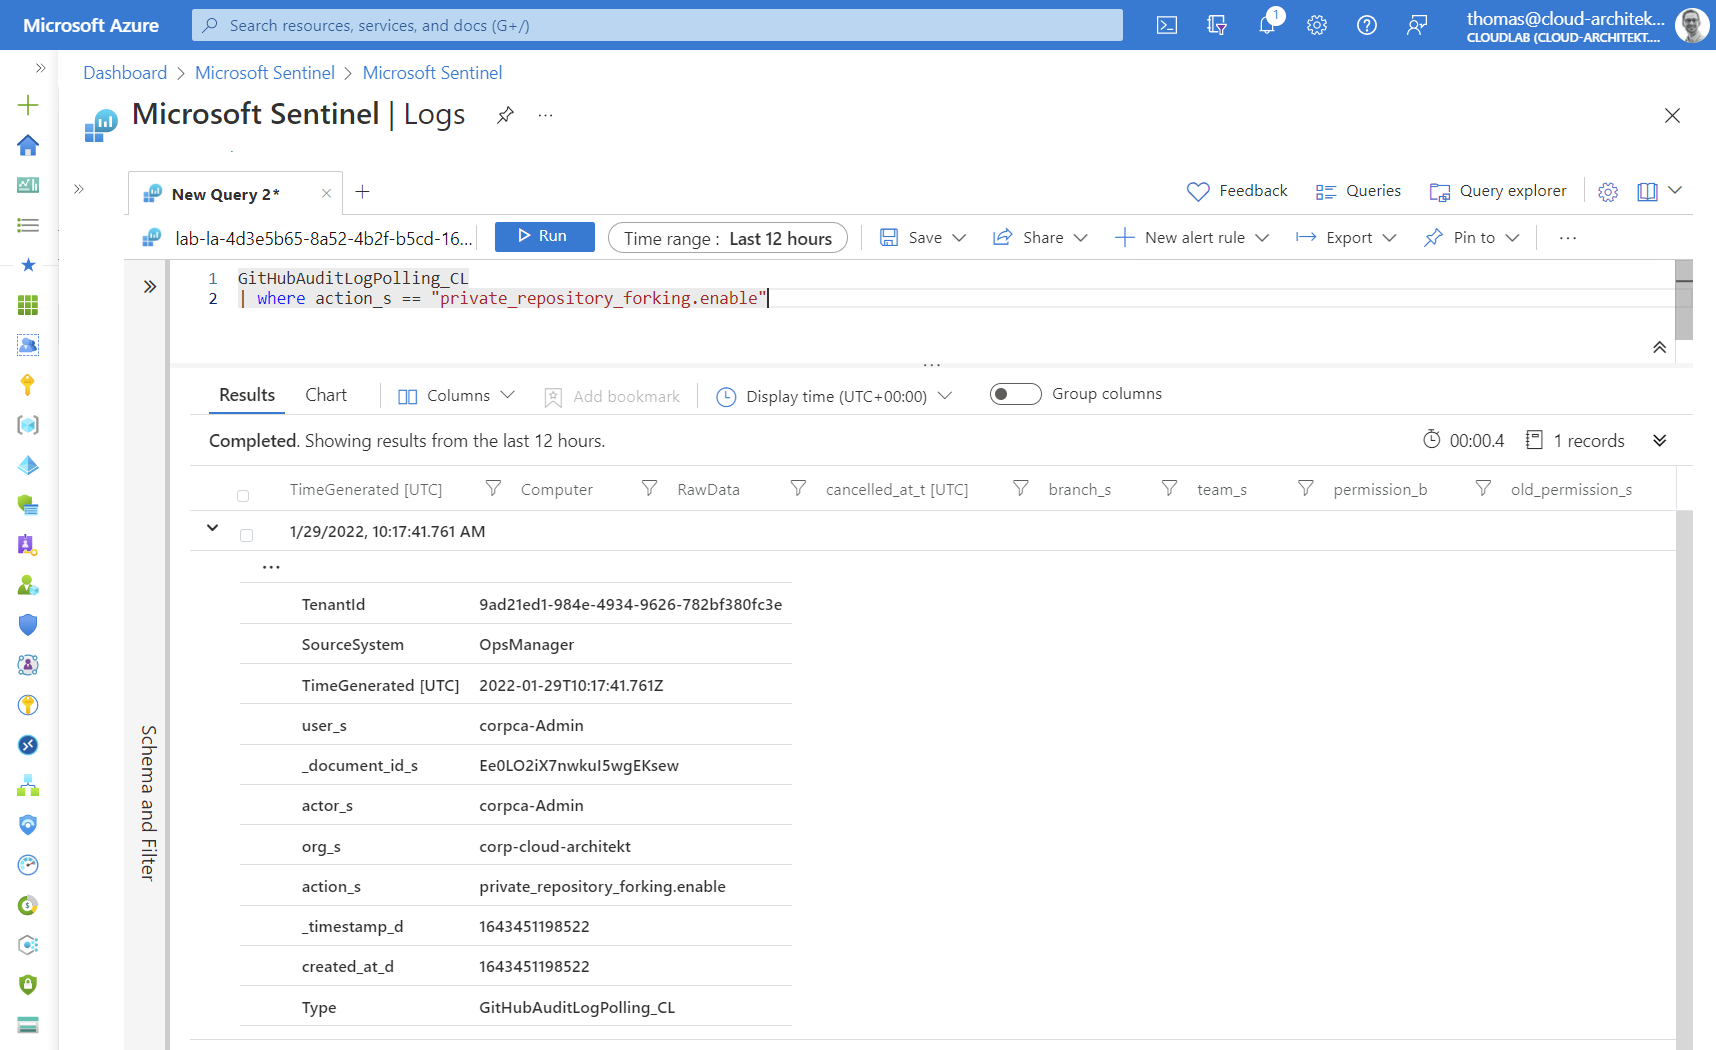The image size is (1716, 1050).
Task: Check the 1/29/2022 result row checkbox
Action: click(x=246, y=535)
